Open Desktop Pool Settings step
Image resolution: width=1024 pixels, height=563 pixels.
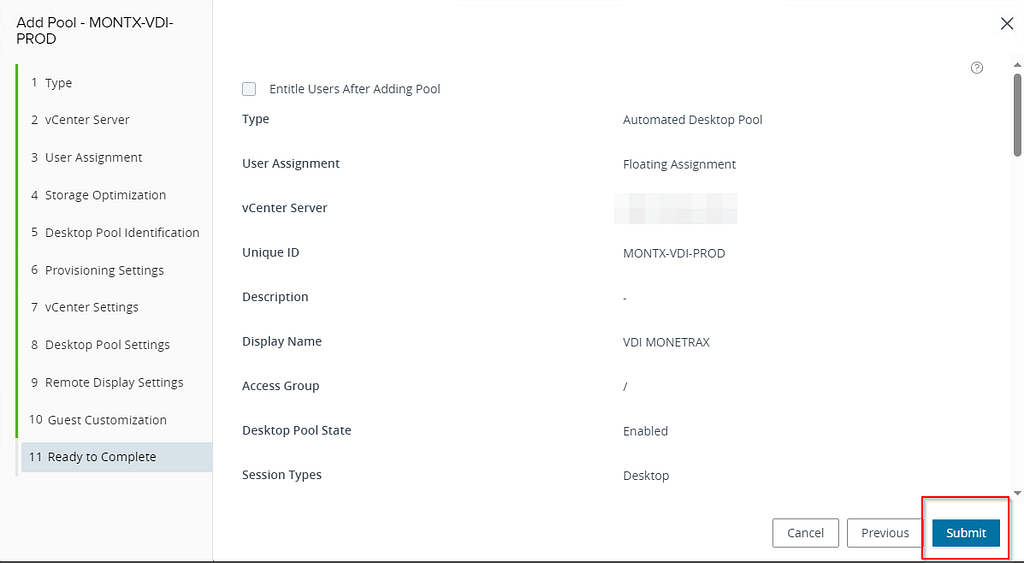pyautogui.click(x=107, y=345)
